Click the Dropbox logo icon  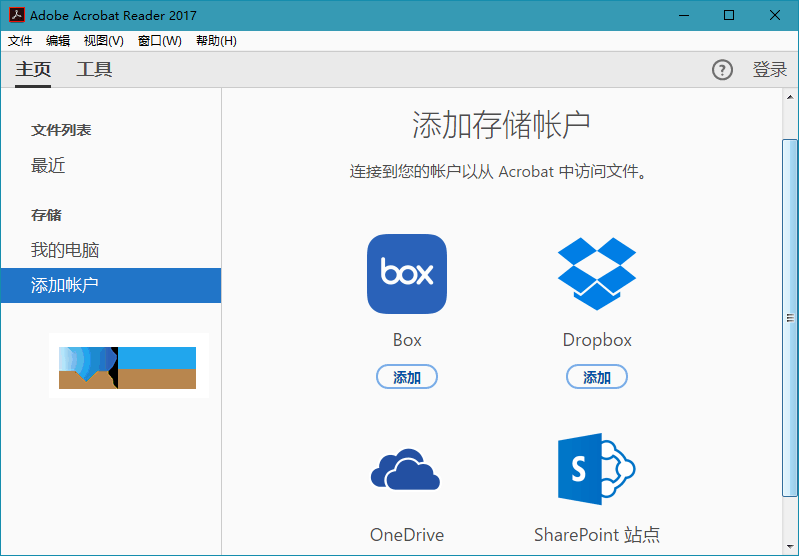(x=597, y=274)
